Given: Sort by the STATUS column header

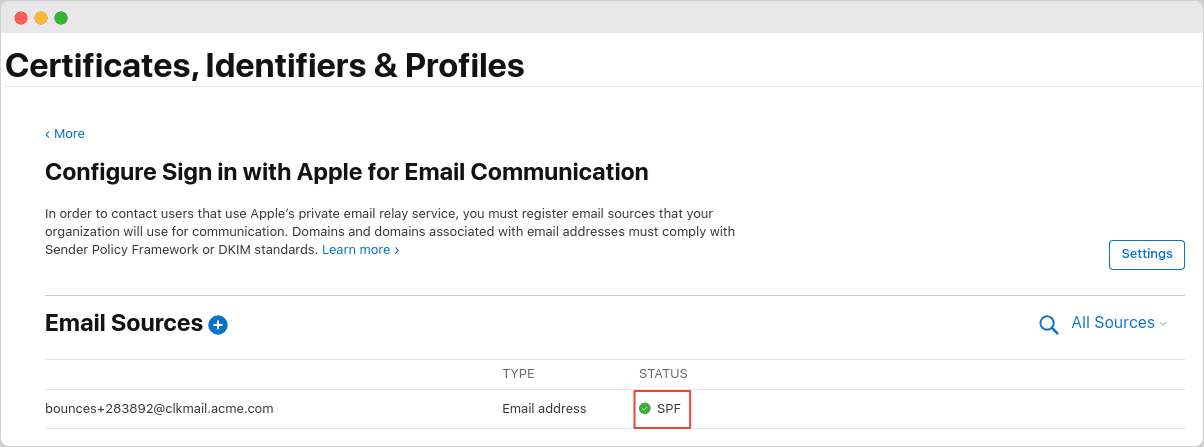Looking at the screenshot, I should point(663,374).
